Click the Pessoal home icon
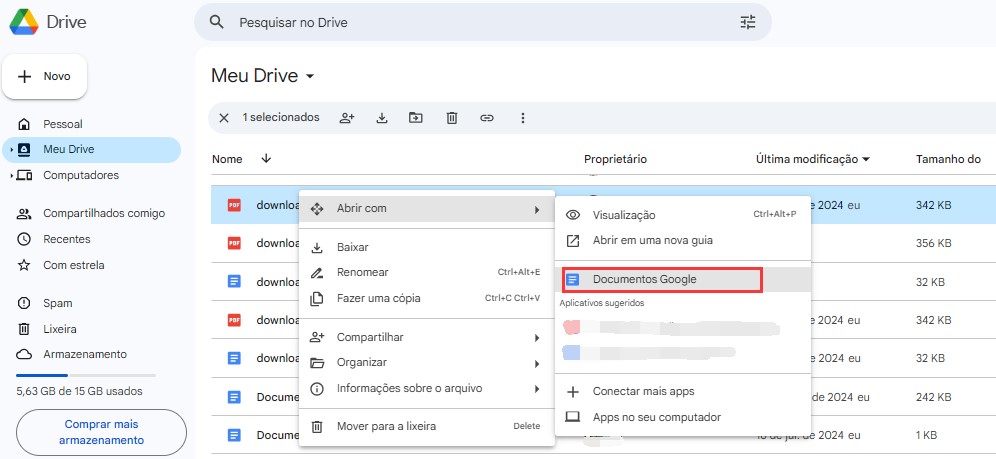This screenshot has width=996, height=459. click(24, 124)
